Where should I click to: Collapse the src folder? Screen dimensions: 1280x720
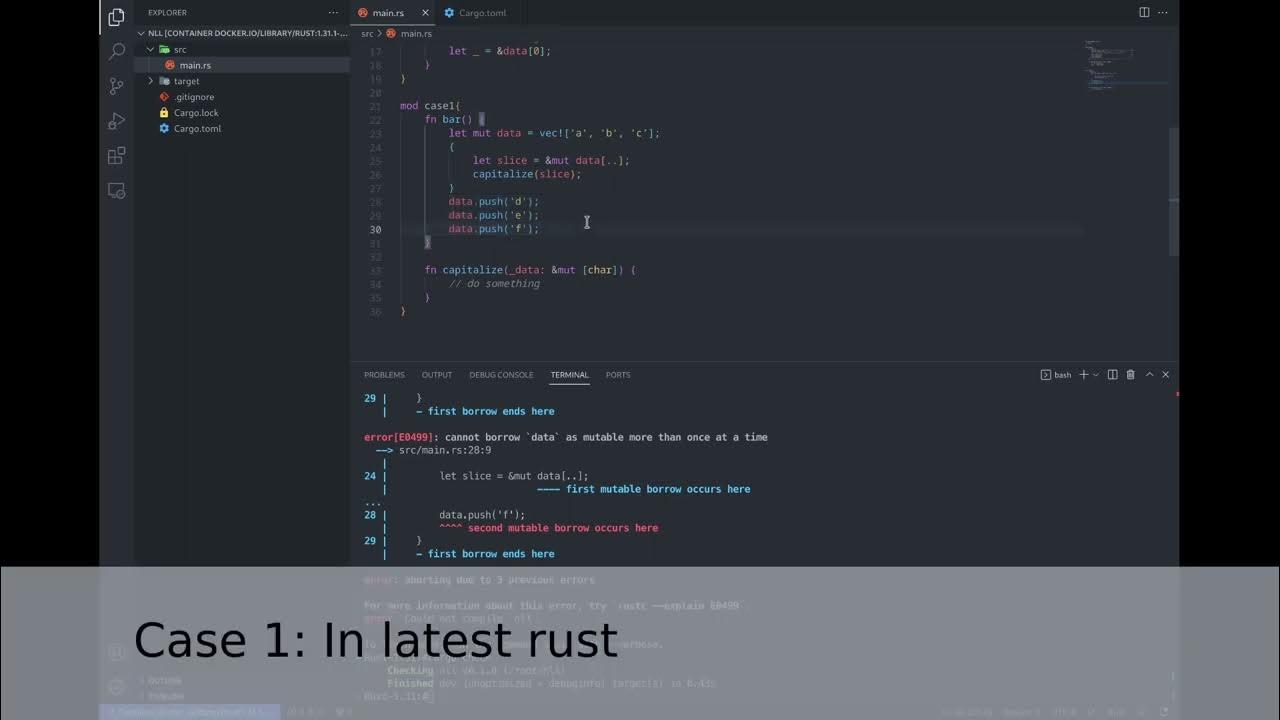tap(242, 49)
